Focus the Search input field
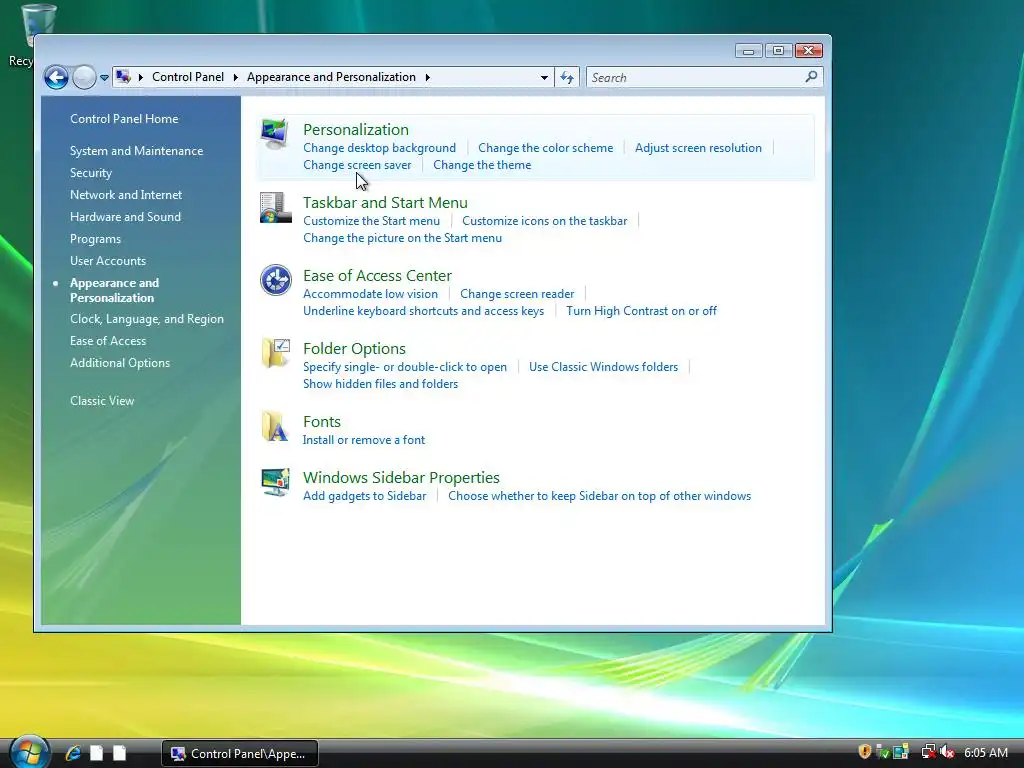The height and width of the screenshot is (768, 1024). [695, 78]
